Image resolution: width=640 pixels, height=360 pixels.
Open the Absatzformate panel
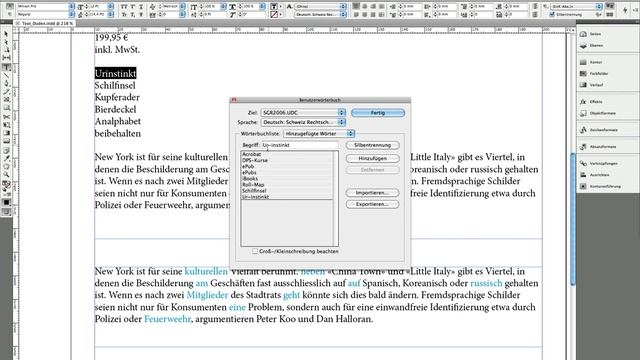tap(602, 147)
